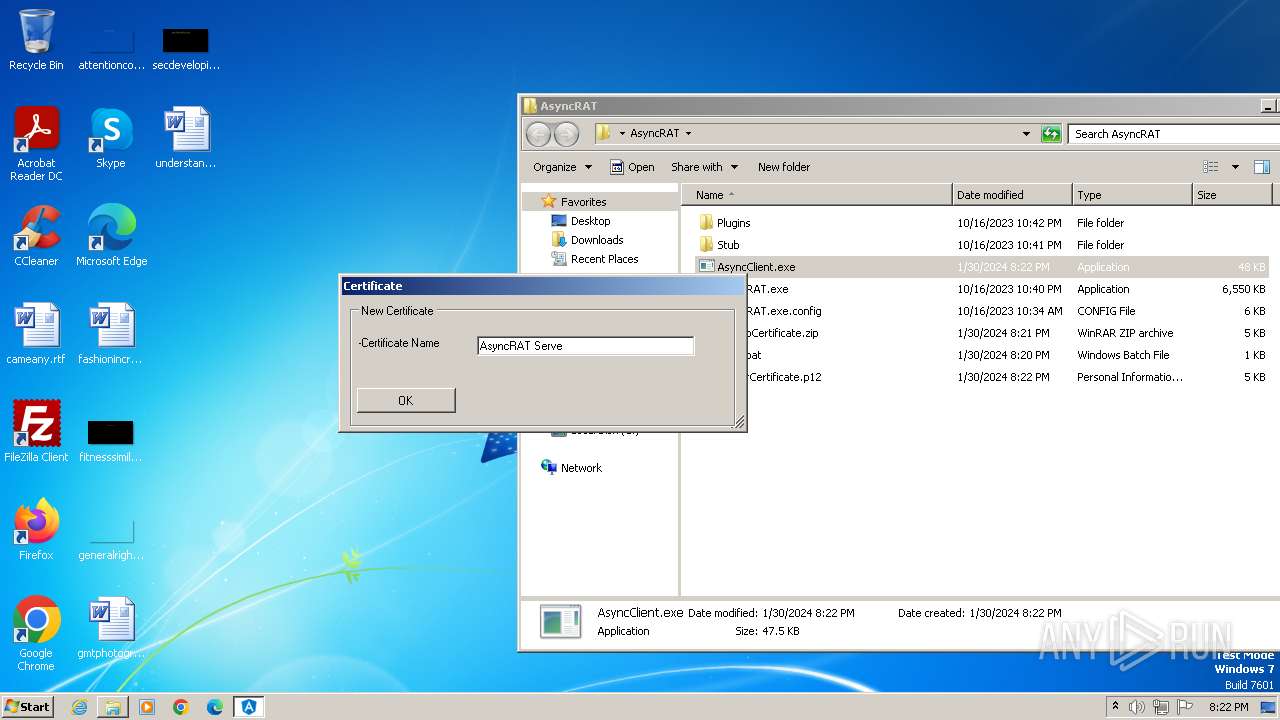Open Downloads in navigation pane

pos(597,240)
